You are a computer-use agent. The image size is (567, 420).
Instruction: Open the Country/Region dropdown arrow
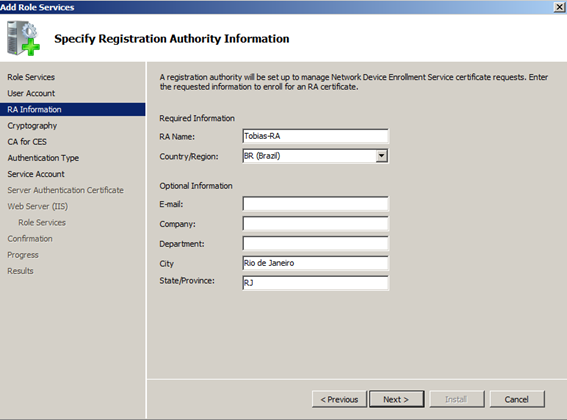[381, 156]
